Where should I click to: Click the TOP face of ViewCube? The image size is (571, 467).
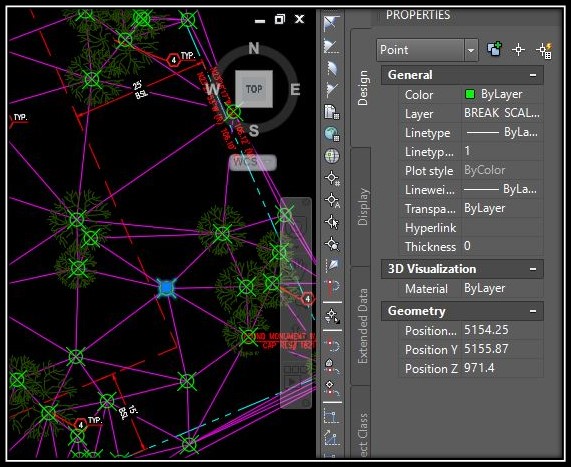click(254, 89)
